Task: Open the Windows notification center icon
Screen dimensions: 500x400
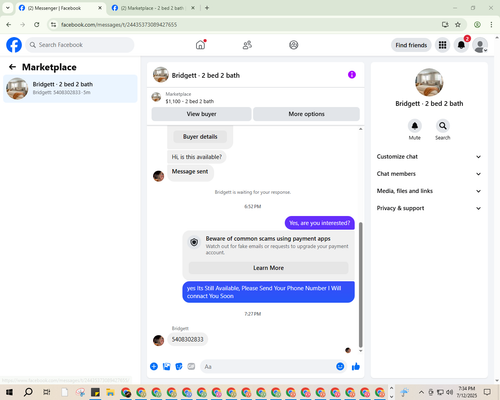Action: coord(487,392)
